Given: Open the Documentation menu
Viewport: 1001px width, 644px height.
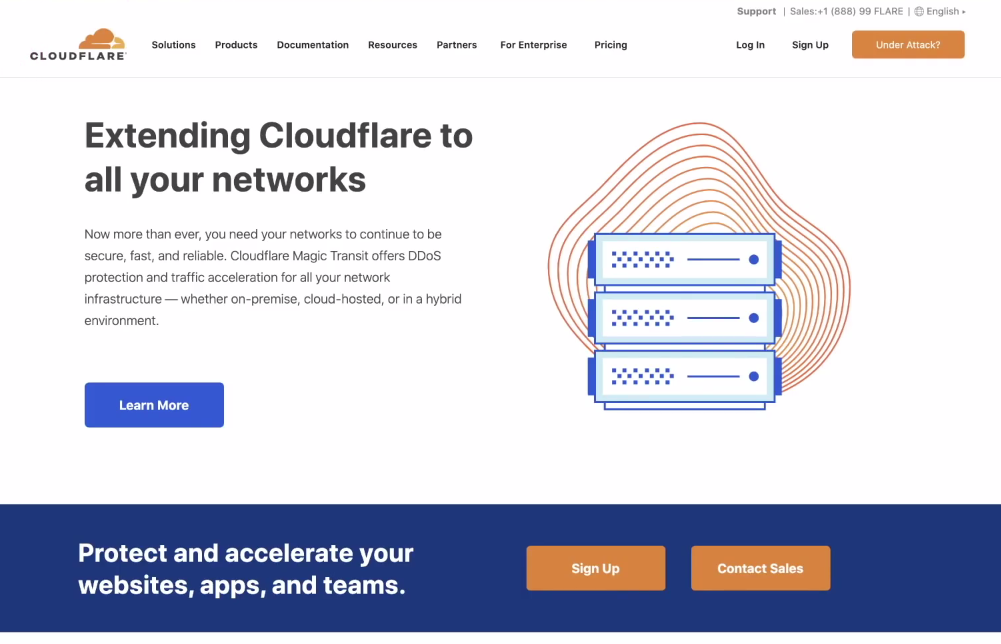Looking at the screenshot, I should 313,45.
